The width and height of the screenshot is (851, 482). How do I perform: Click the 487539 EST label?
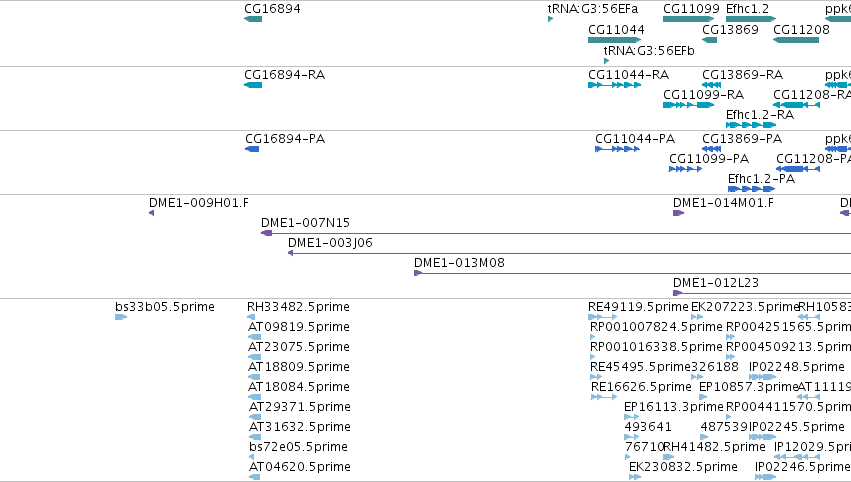pyautogui.click(x=725, y=428)
